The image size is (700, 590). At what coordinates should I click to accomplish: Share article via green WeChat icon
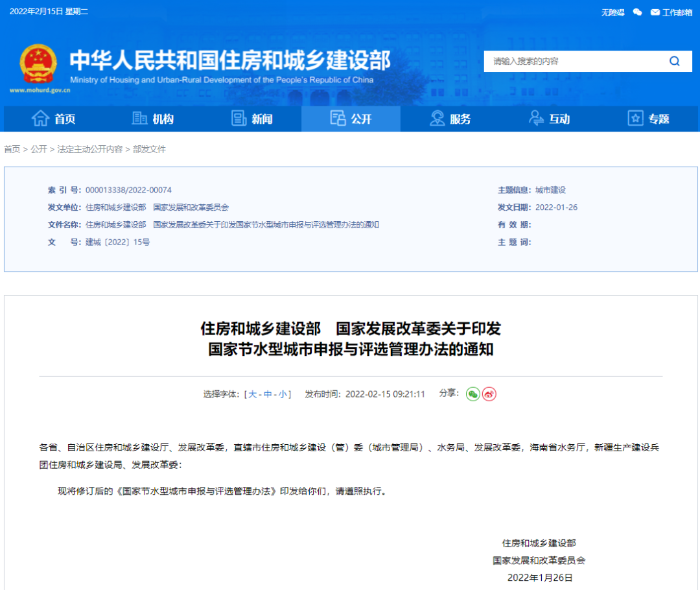click(x=473, y=394)
